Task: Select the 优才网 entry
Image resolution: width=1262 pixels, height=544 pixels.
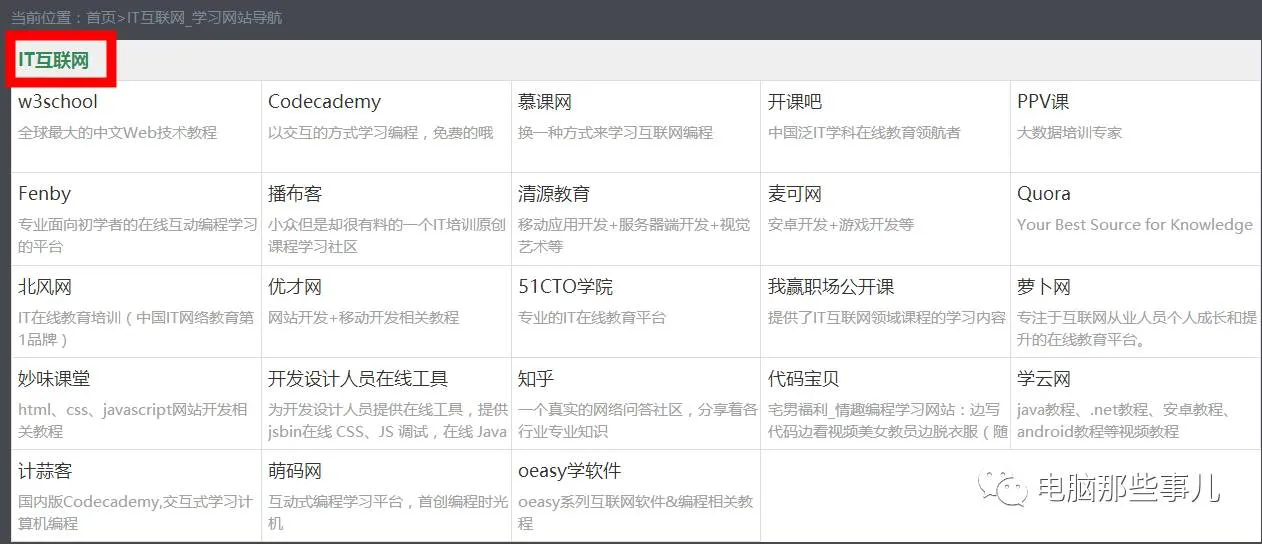Action: point(295,286)
